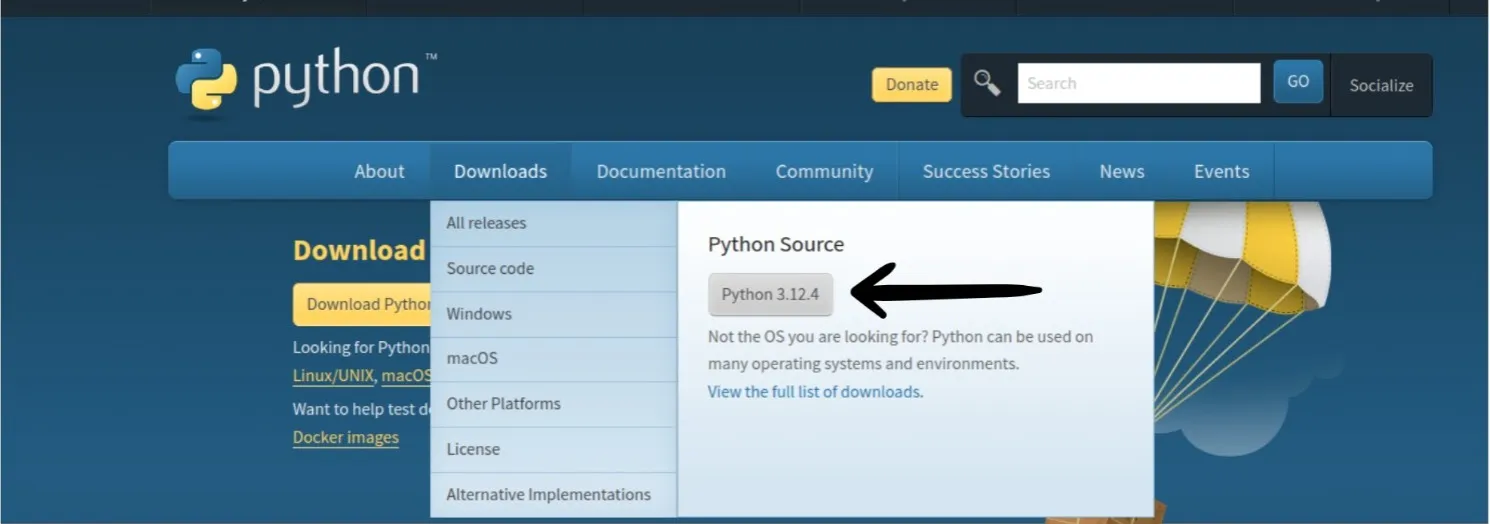Click the Python 3.12.4 download button
Viewport: 1490px width, 524px height.
(770, 294)
